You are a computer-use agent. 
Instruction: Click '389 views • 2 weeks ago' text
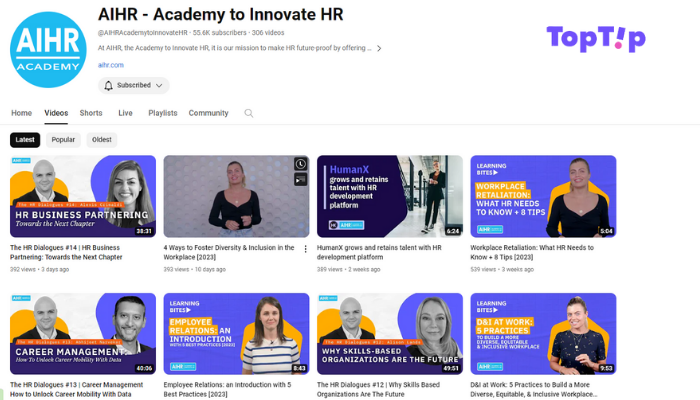pos(348,269)
